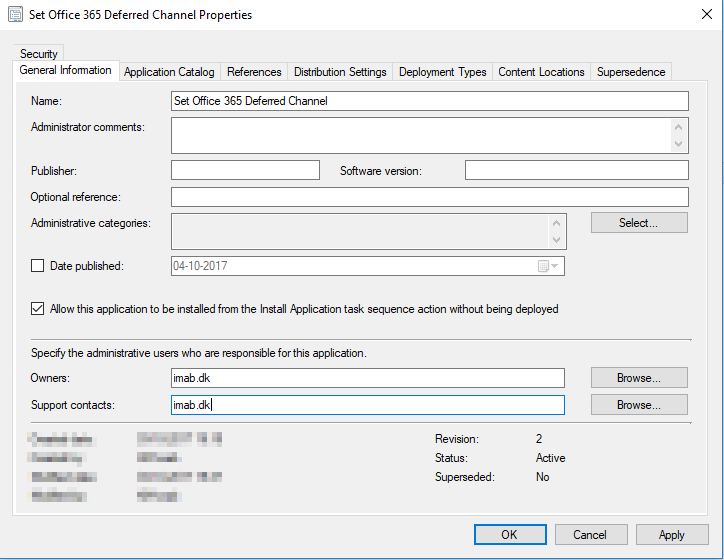The height and width of the screenshot is (560, 724).
Task: Click Administrative categories scroll up arrow
Action: tap(556, 223)
